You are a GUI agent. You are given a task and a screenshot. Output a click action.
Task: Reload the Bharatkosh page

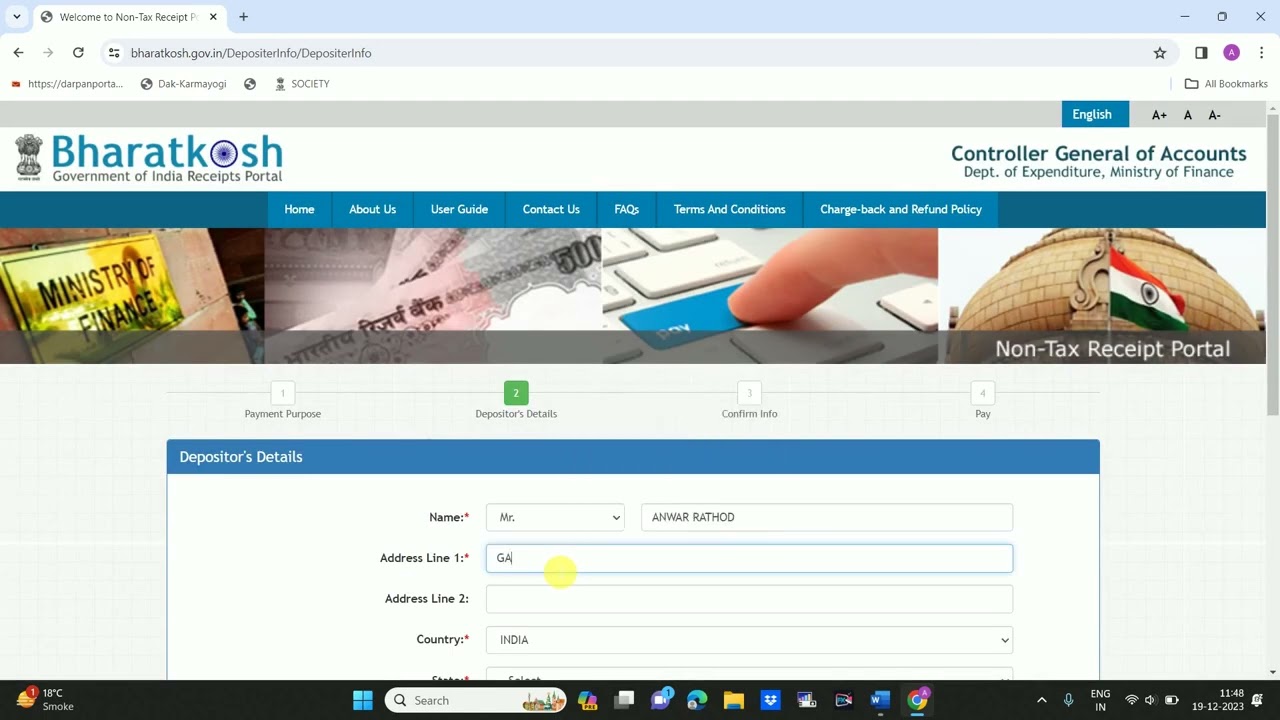pyautogui.click(x=78, y=53)
